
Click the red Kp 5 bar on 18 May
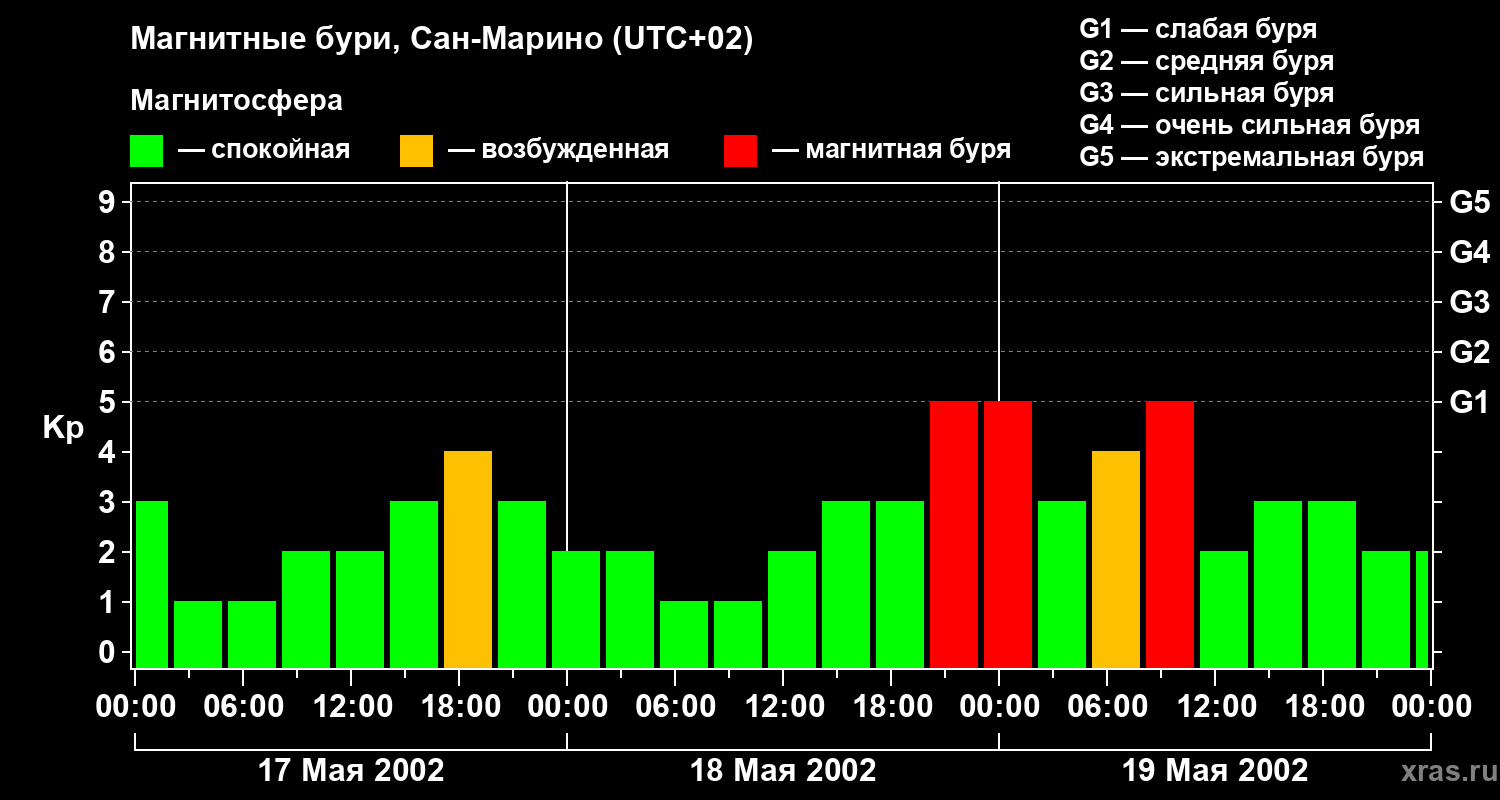954,534
